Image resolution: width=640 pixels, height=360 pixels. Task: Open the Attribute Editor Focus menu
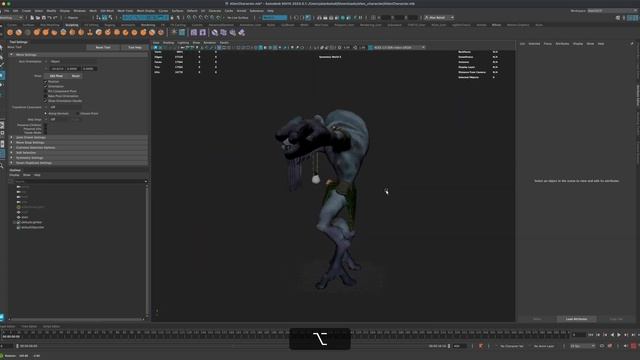click(547, 44)
